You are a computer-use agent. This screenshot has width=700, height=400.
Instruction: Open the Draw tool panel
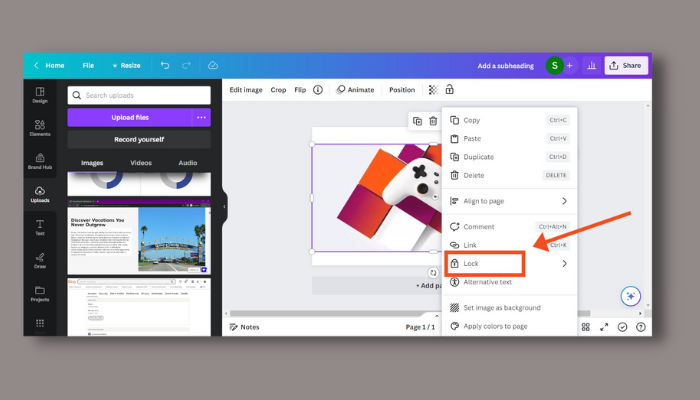(40, 260)
